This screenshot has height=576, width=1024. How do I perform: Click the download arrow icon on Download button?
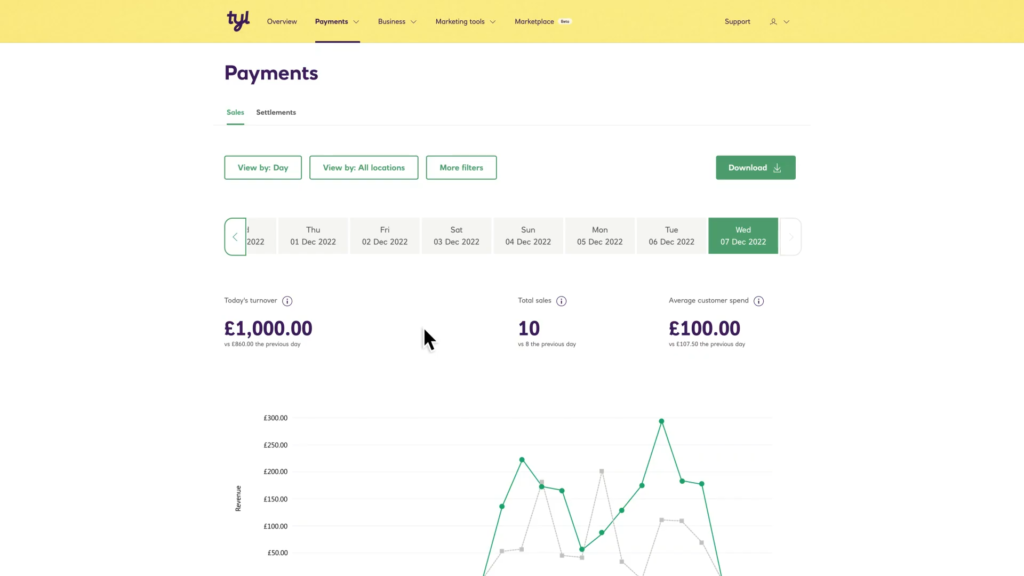(775, 167)
